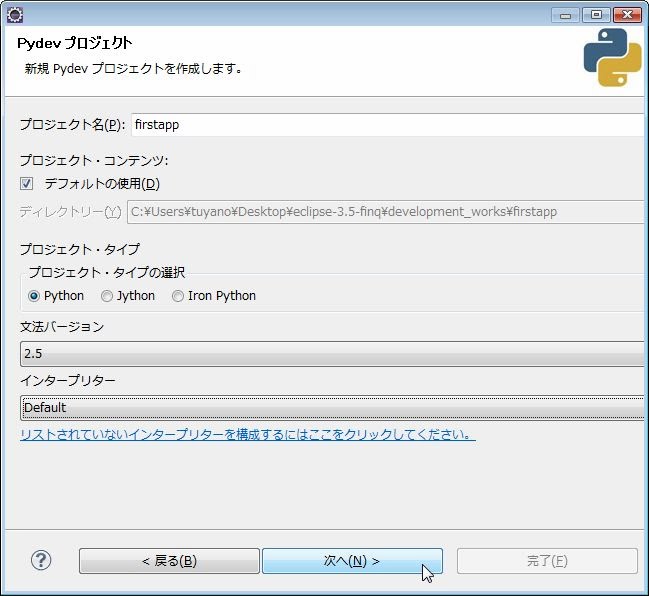Minimize the Pydev project dialog window
This screenshot has width=649, height=596.
coord(568,14)
